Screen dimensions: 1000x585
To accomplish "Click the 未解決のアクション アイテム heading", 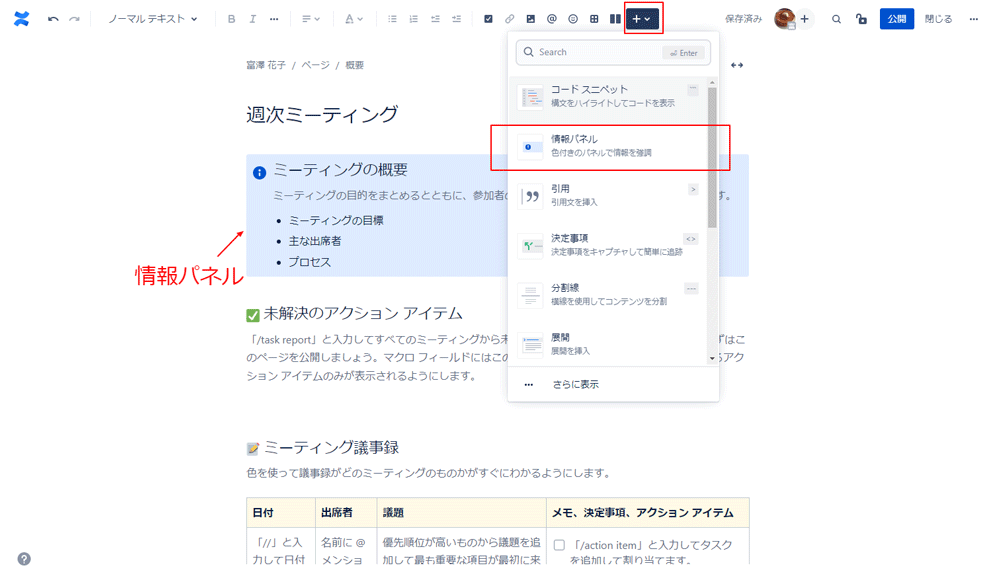I will click(363, 314).
